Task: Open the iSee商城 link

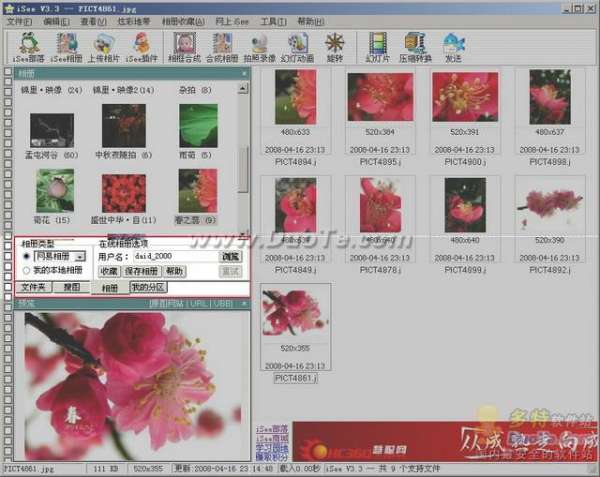Action: pos(272,439)
